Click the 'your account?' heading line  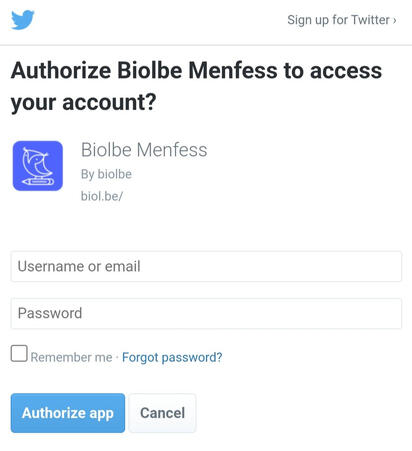coord(83,102)
